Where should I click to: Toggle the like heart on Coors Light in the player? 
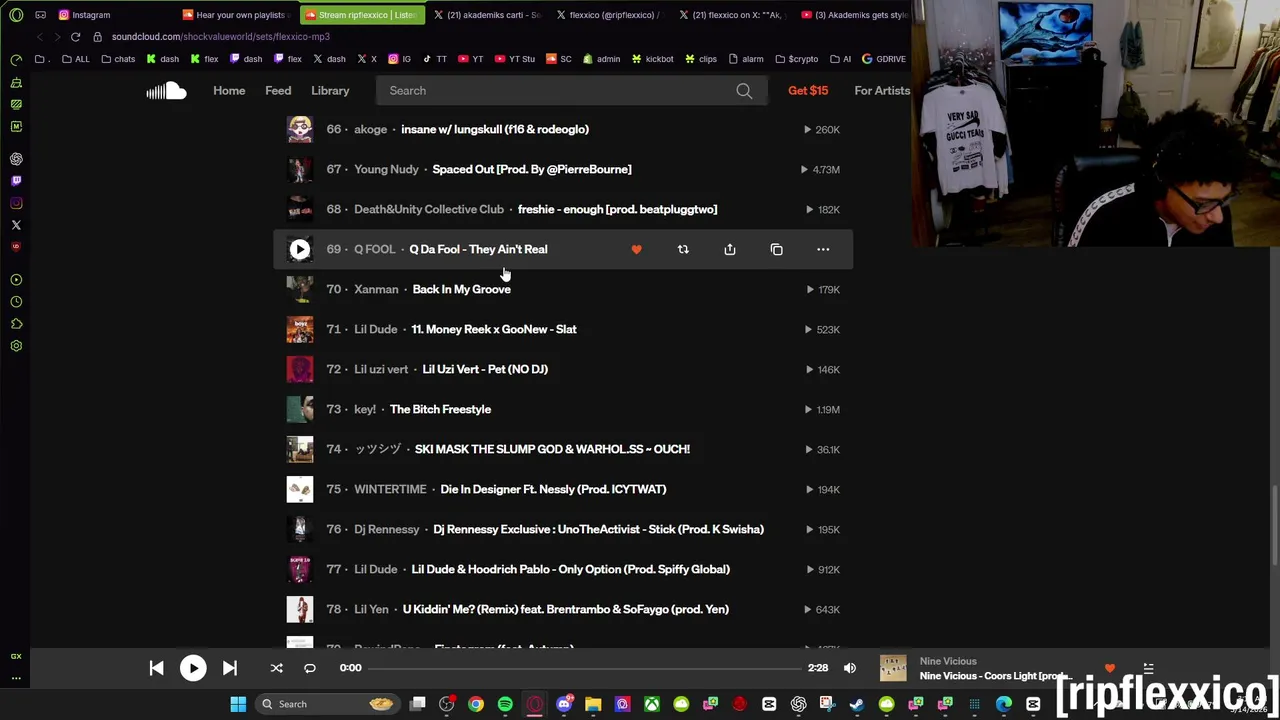tap(1109, 668)
